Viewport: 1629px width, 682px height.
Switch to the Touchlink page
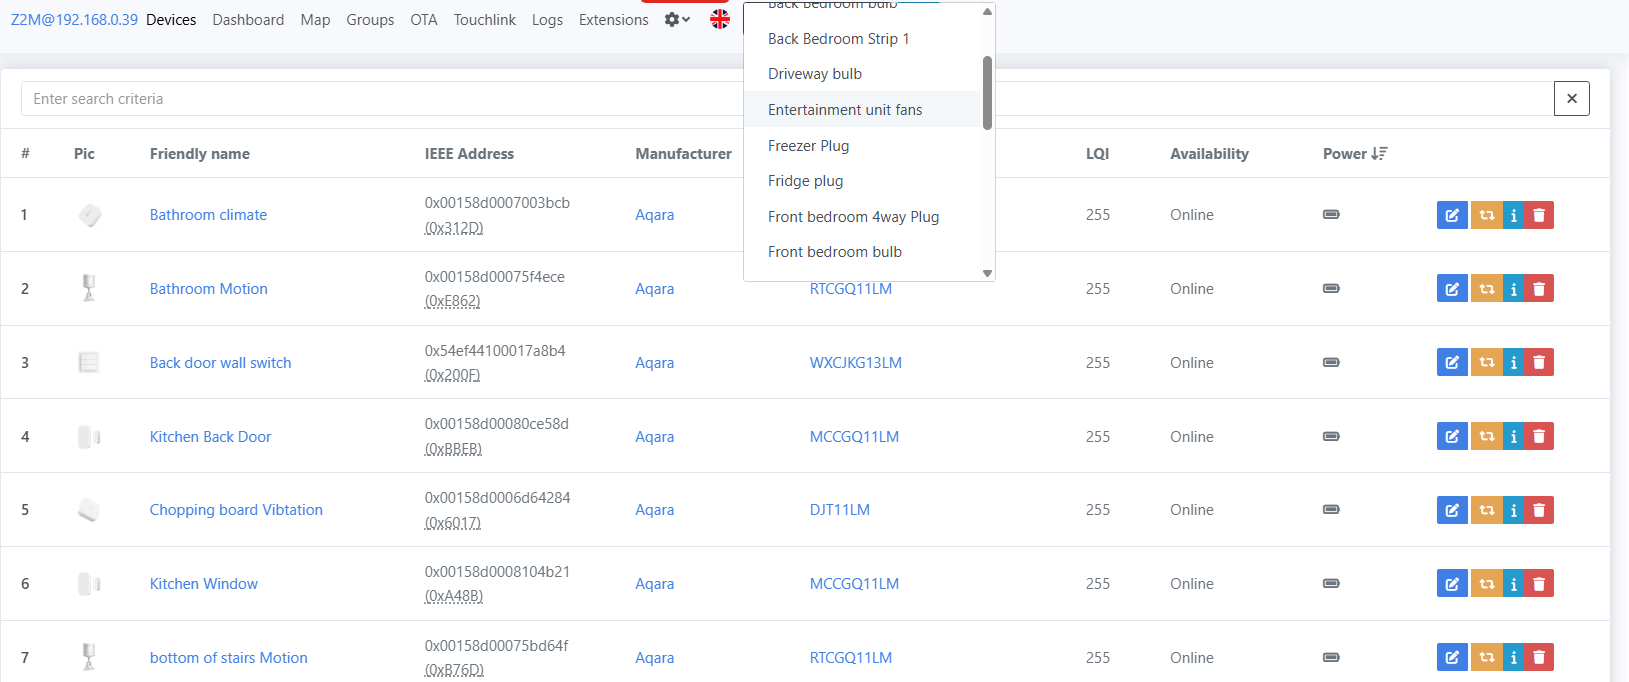484,20
